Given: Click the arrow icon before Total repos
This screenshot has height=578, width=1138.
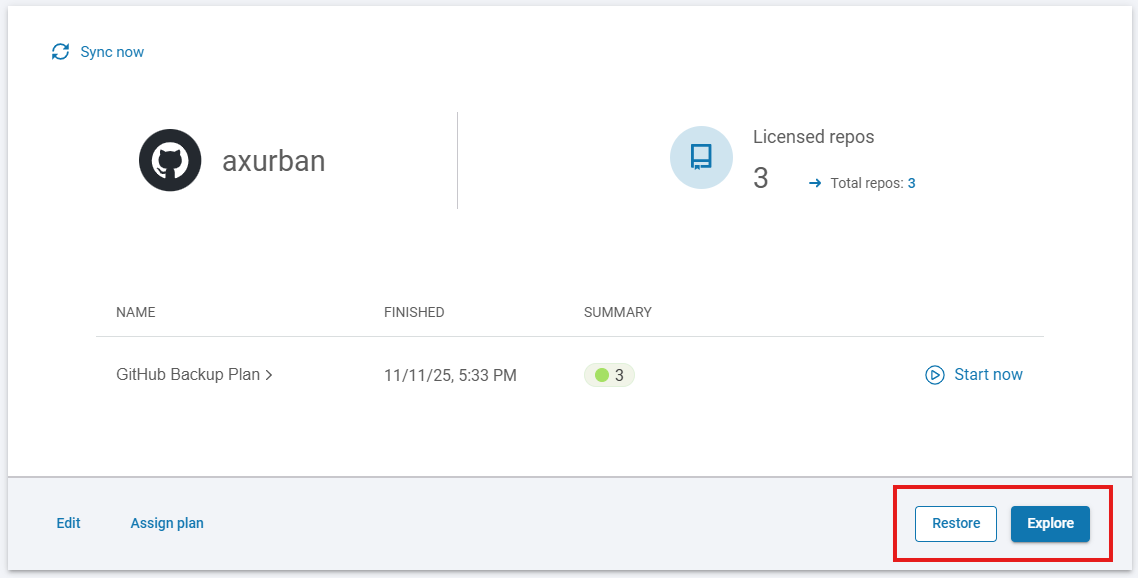Looking at the screenshot, I should [815, 183].
